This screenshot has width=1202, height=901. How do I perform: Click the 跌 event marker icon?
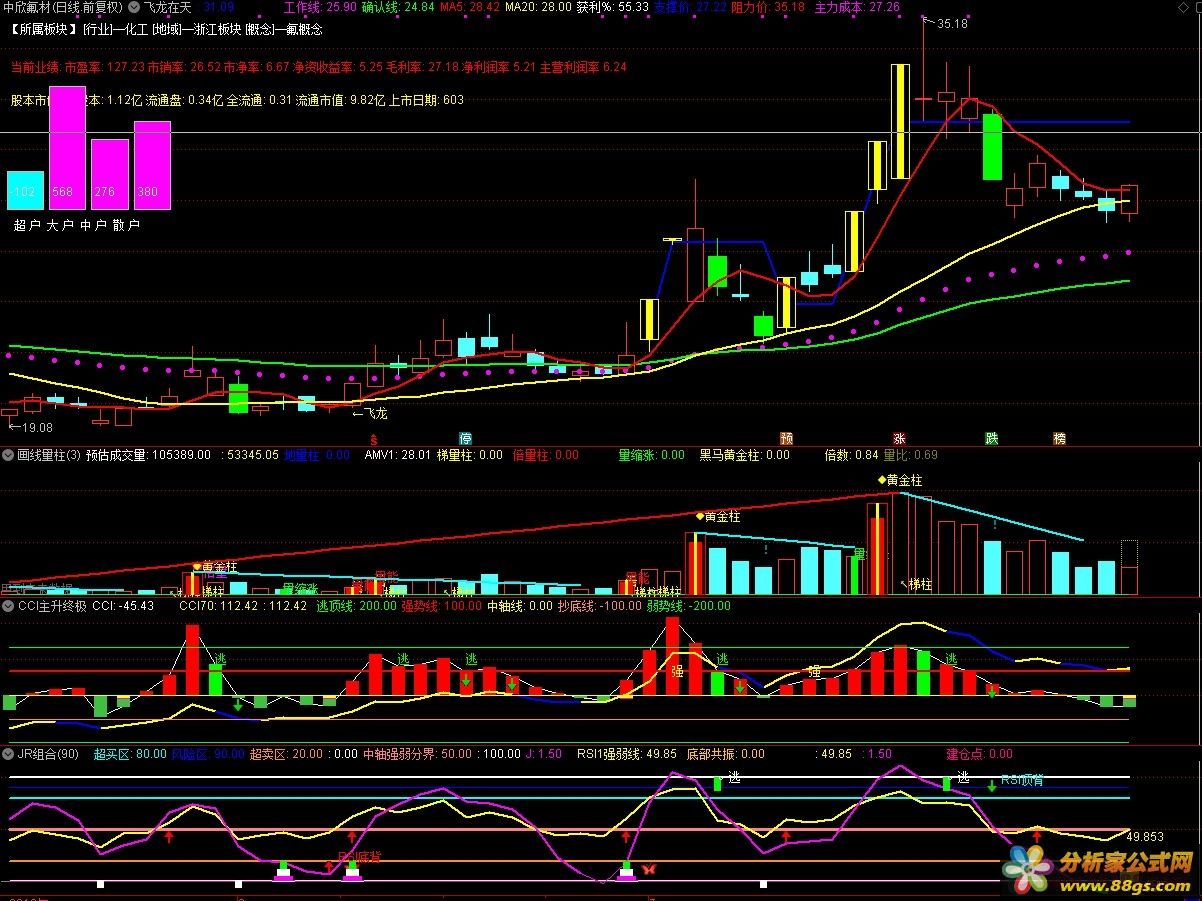tap(991, 439)
